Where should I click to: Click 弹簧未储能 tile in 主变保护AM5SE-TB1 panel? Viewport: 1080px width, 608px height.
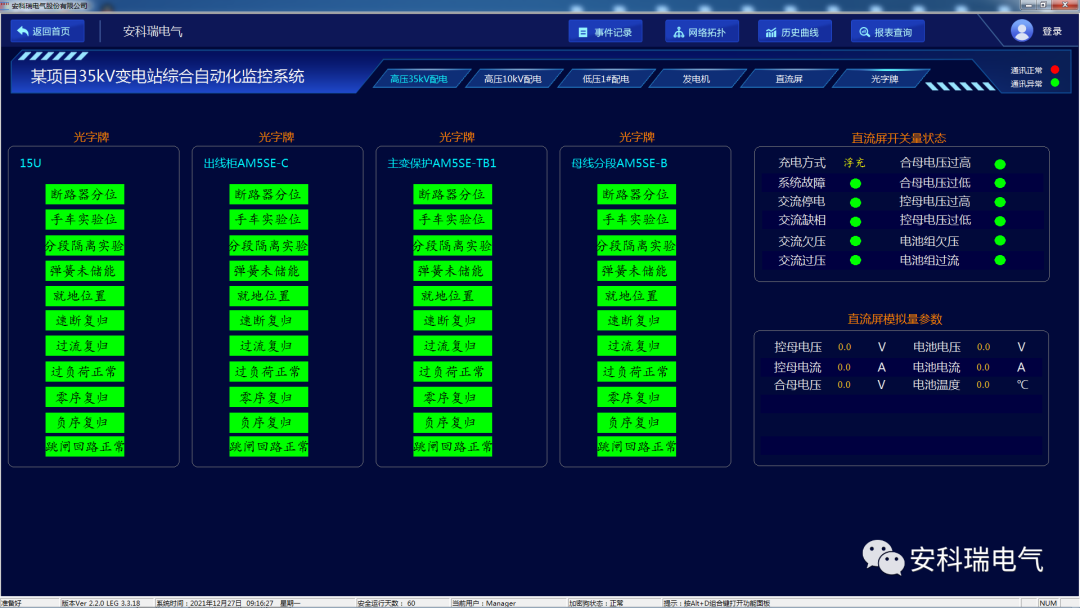coord(453,271)
